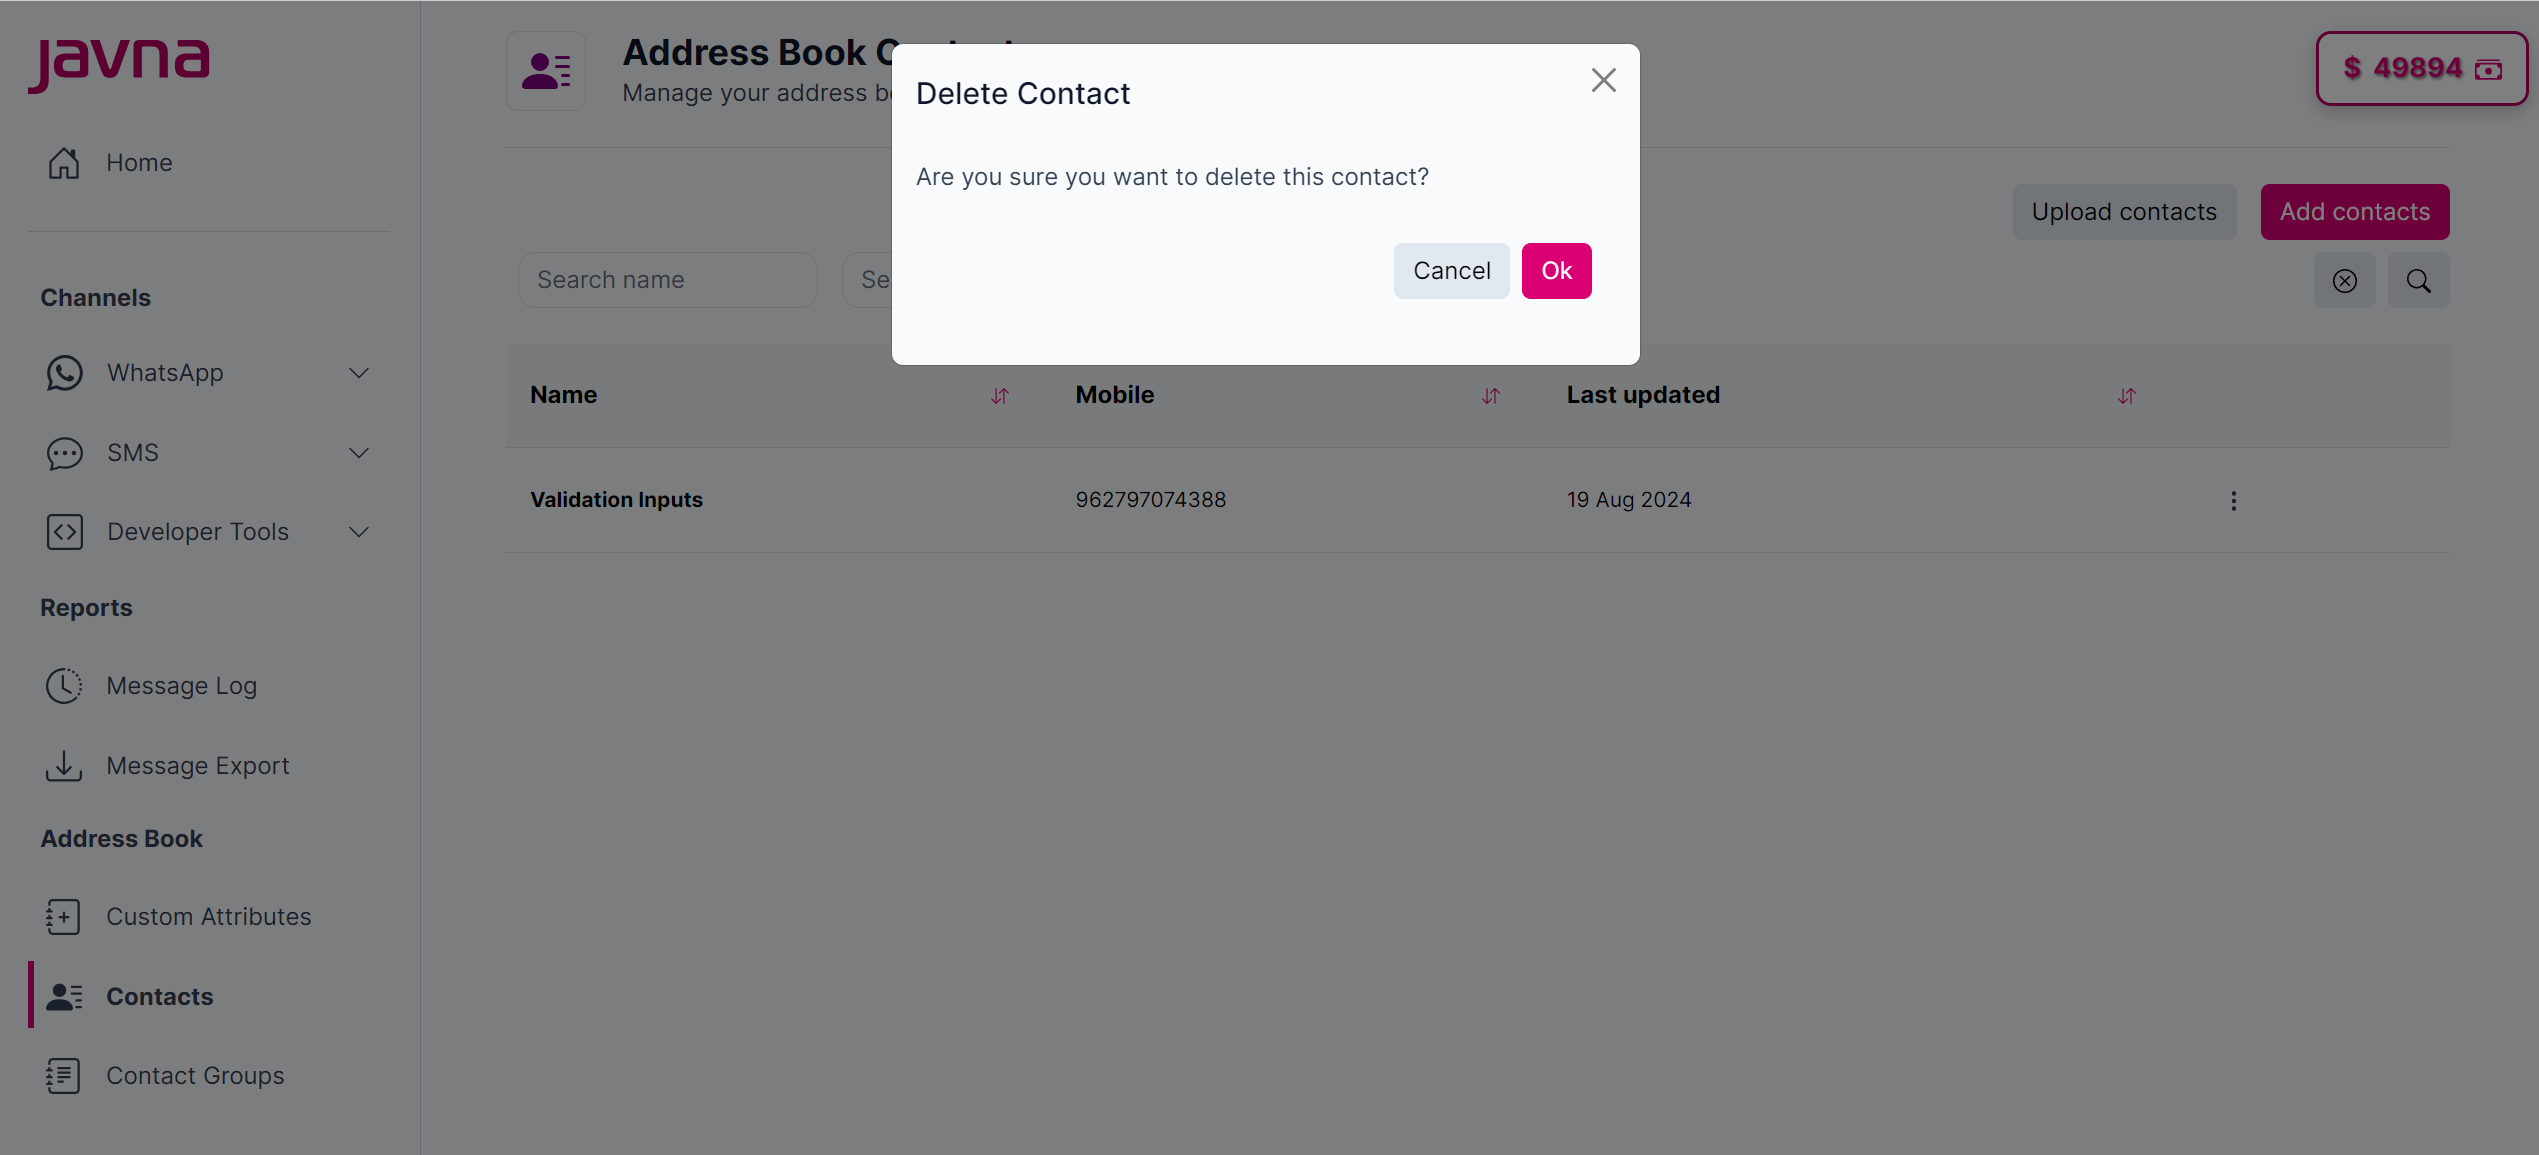This screenshot has width=2539, height=1155.
Task: Open the row actions three-dot menu
Action: 2233,501
